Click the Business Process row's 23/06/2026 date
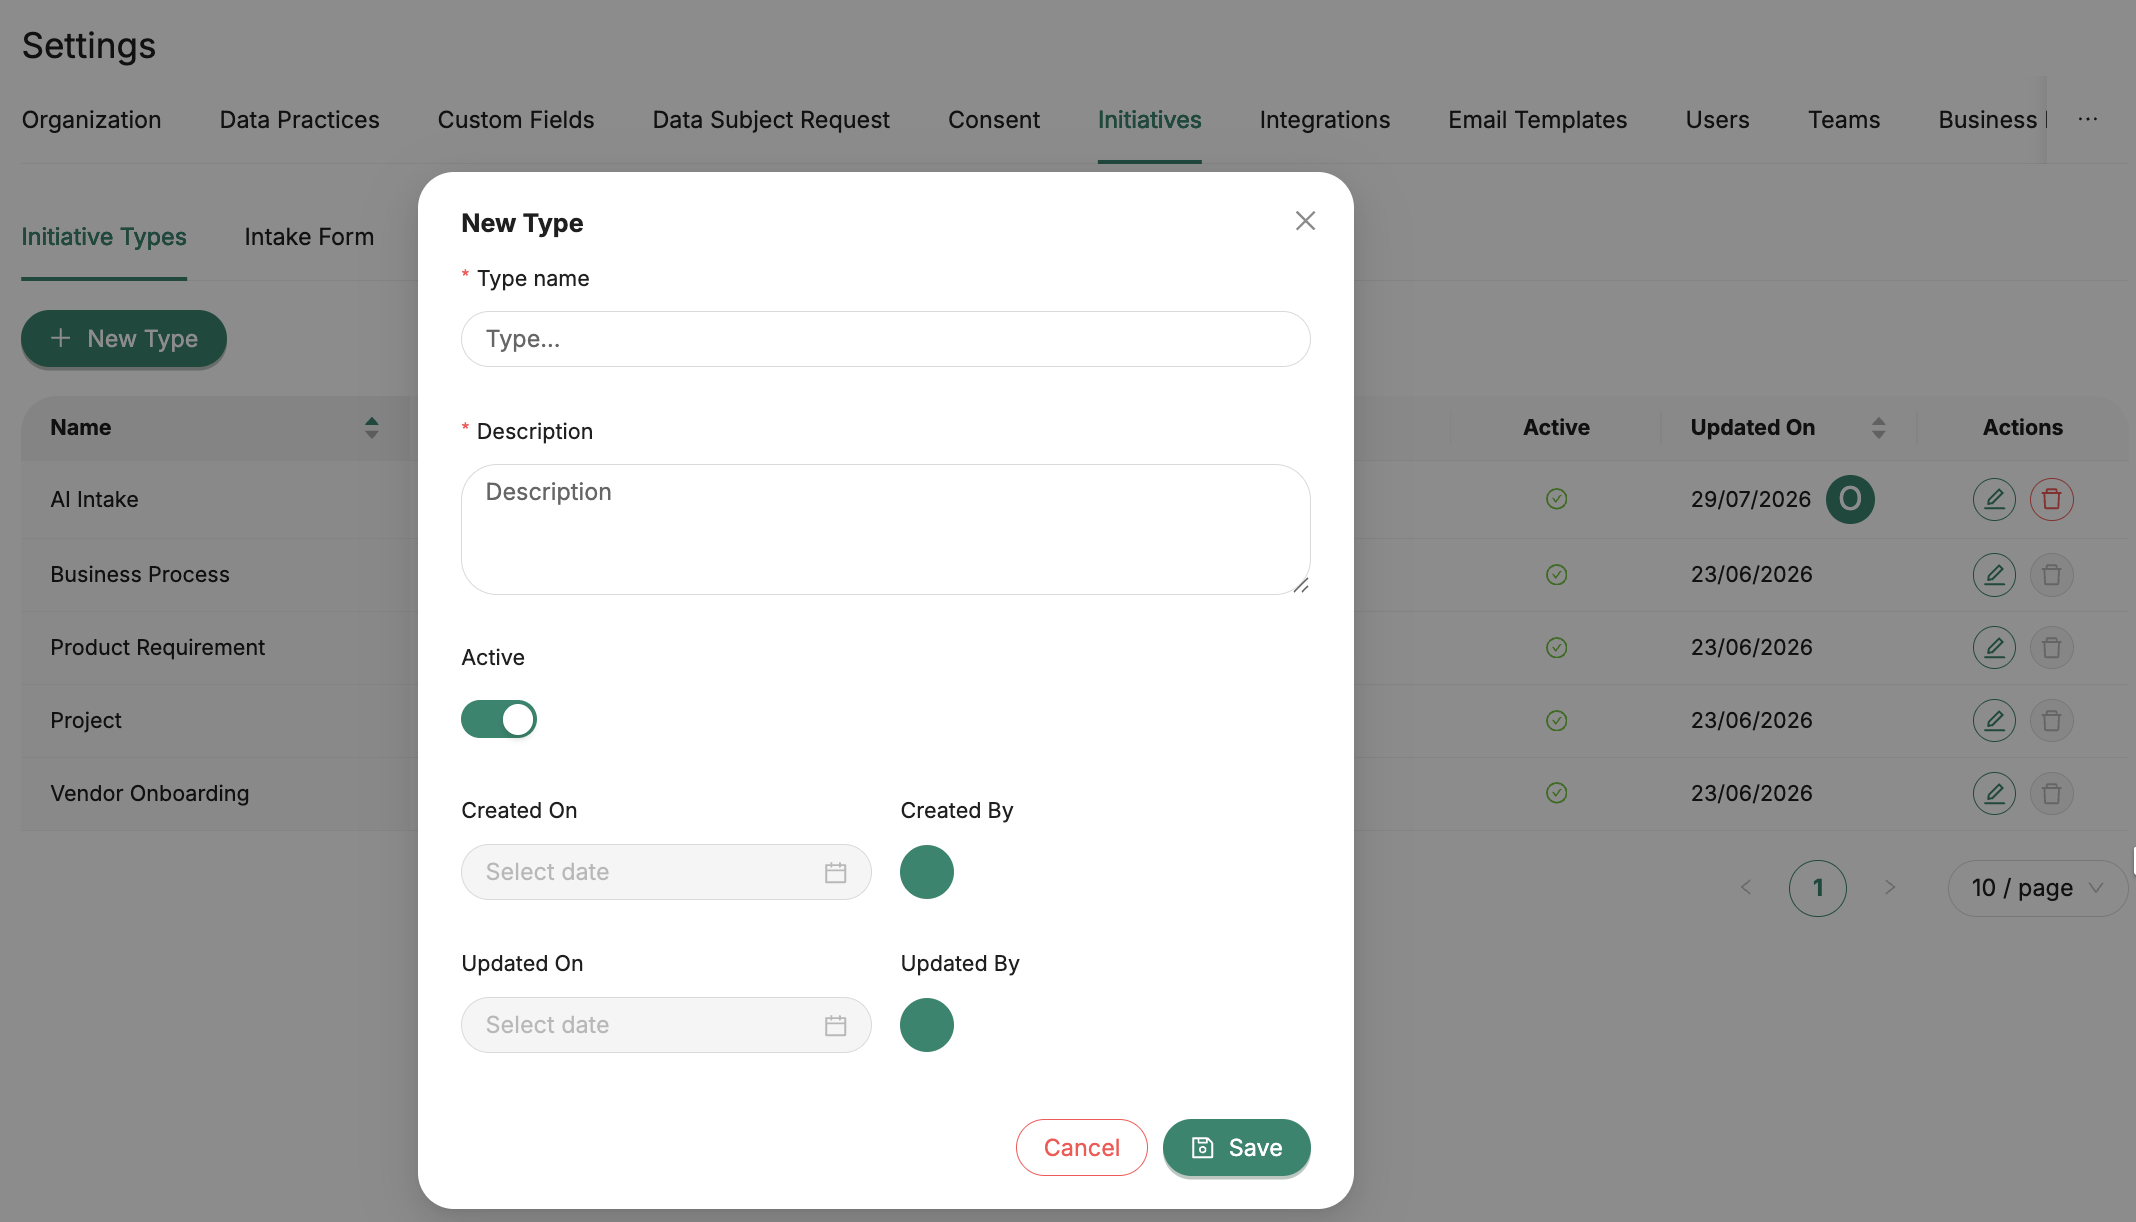The image size is (2136, 1222). (x=1752, y=575)
